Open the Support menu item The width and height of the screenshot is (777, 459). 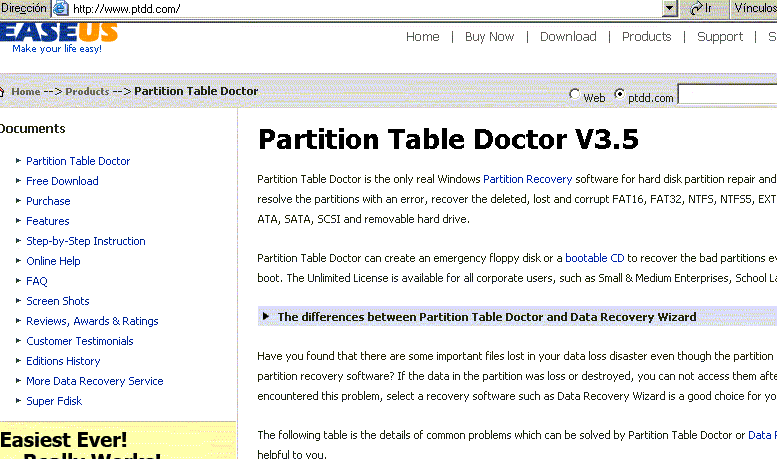(720, 37)
